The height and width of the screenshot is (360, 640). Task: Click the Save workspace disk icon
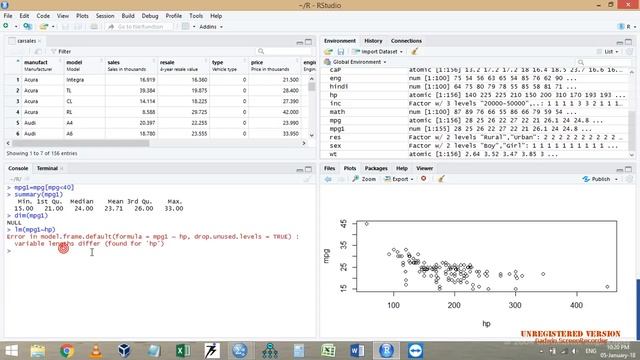[x=341, y=52]
